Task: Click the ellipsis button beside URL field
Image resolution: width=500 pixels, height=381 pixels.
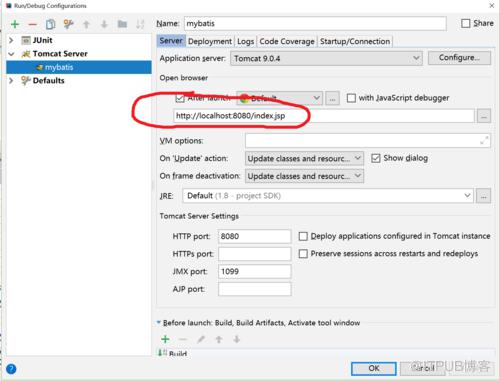Action: click(x=484, y=116)
